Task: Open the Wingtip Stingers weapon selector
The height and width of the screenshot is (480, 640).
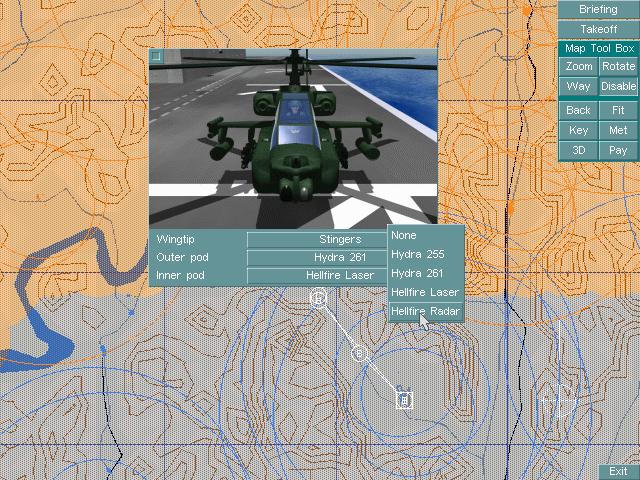Action: click(317, 240)
